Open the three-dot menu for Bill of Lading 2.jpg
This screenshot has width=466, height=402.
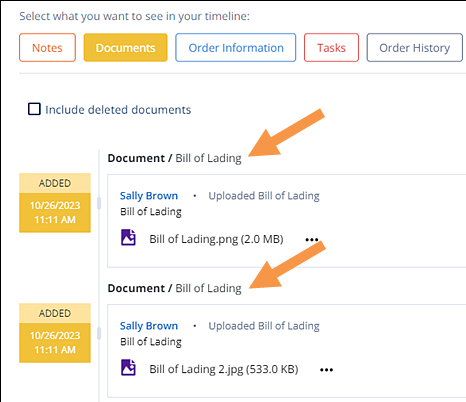[326, 370]
